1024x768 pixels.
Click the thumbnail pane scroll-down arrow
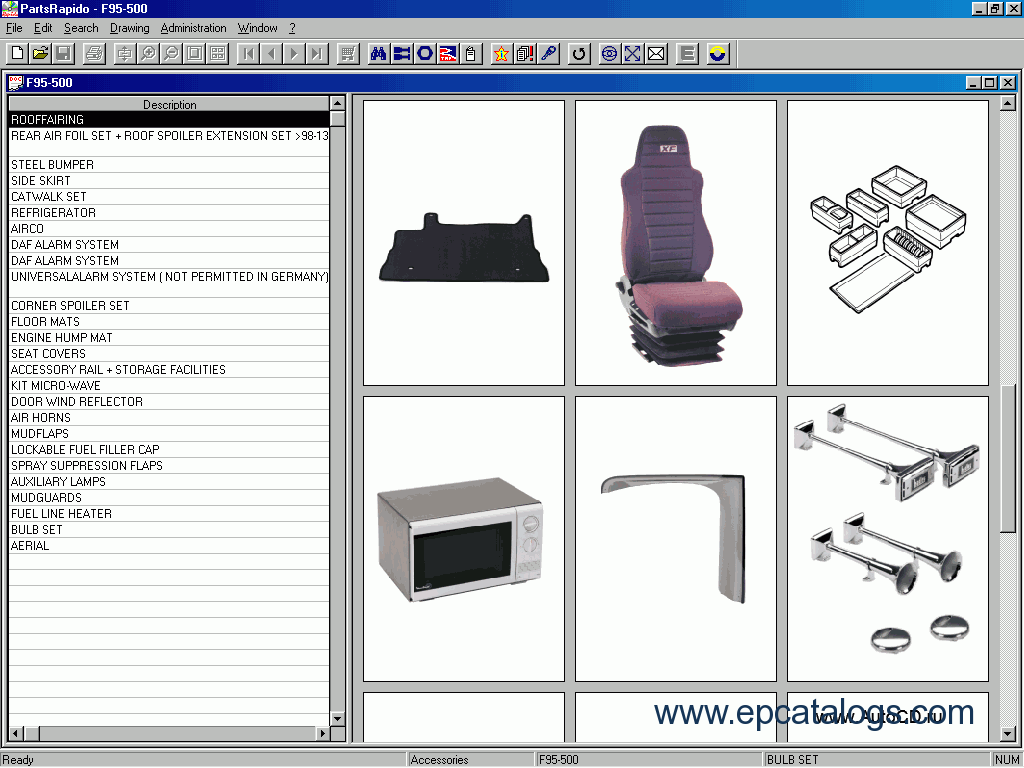point(1008,734)
